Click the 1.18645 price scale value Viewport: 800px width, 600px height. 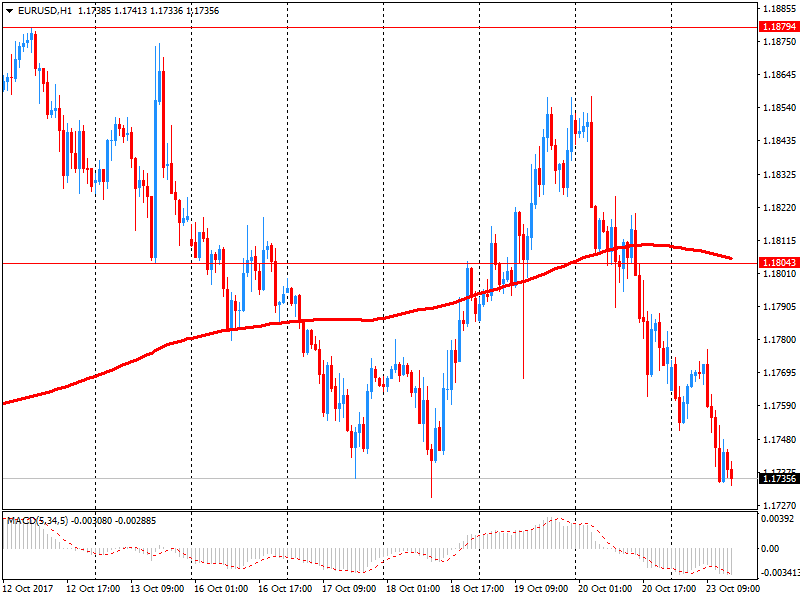click(x=779, y=75)
